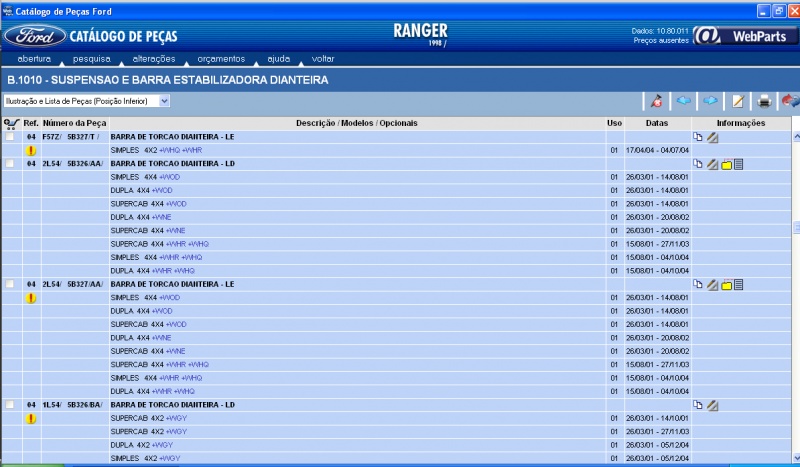Click the Informações column header

coord(741,123)
